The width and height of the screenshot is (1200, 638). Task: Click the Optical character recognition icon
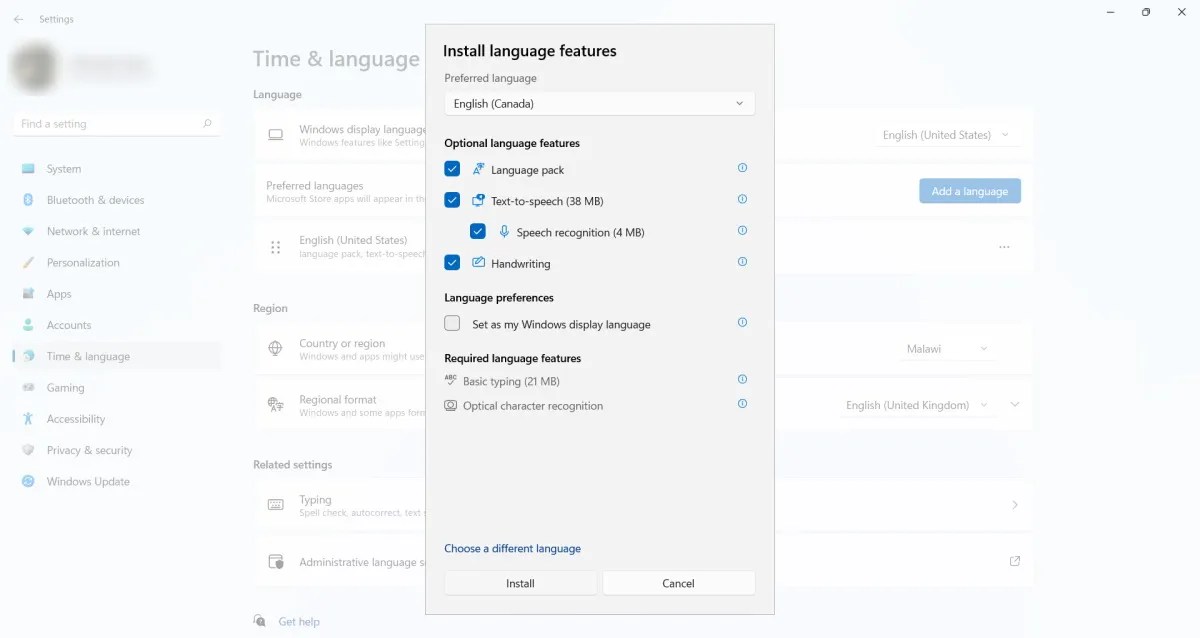click(x=452, y=405)
